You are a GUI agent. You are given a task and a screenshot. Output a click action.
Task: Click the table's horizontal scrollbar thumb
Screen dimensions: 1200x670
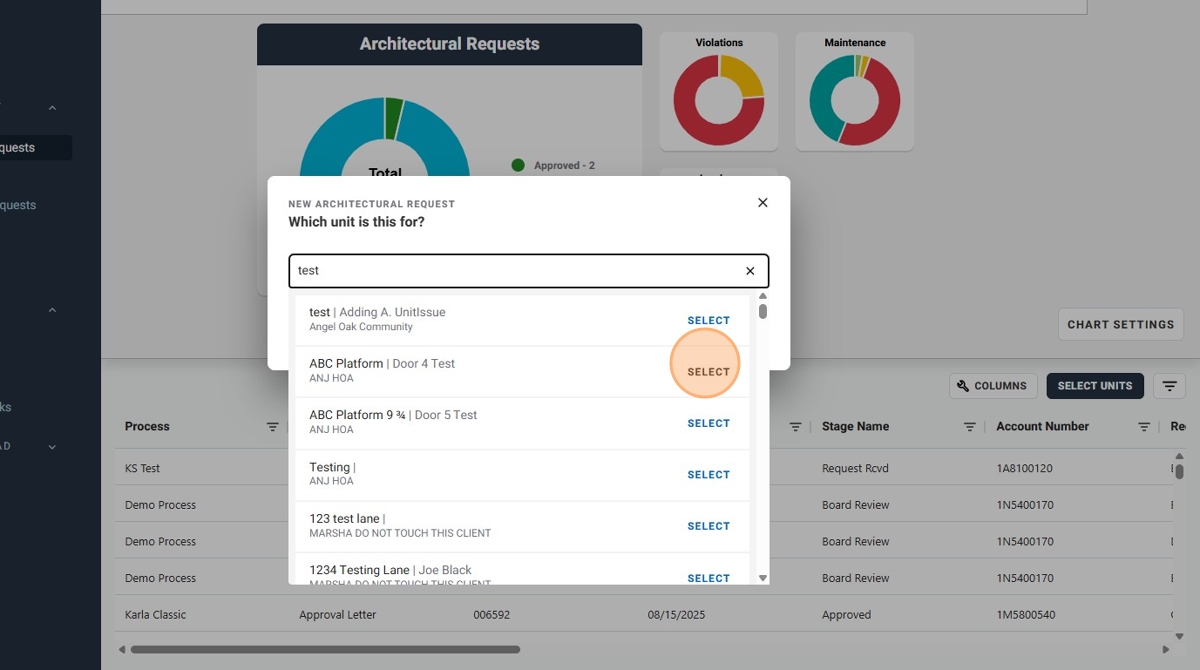pos(325,649)
